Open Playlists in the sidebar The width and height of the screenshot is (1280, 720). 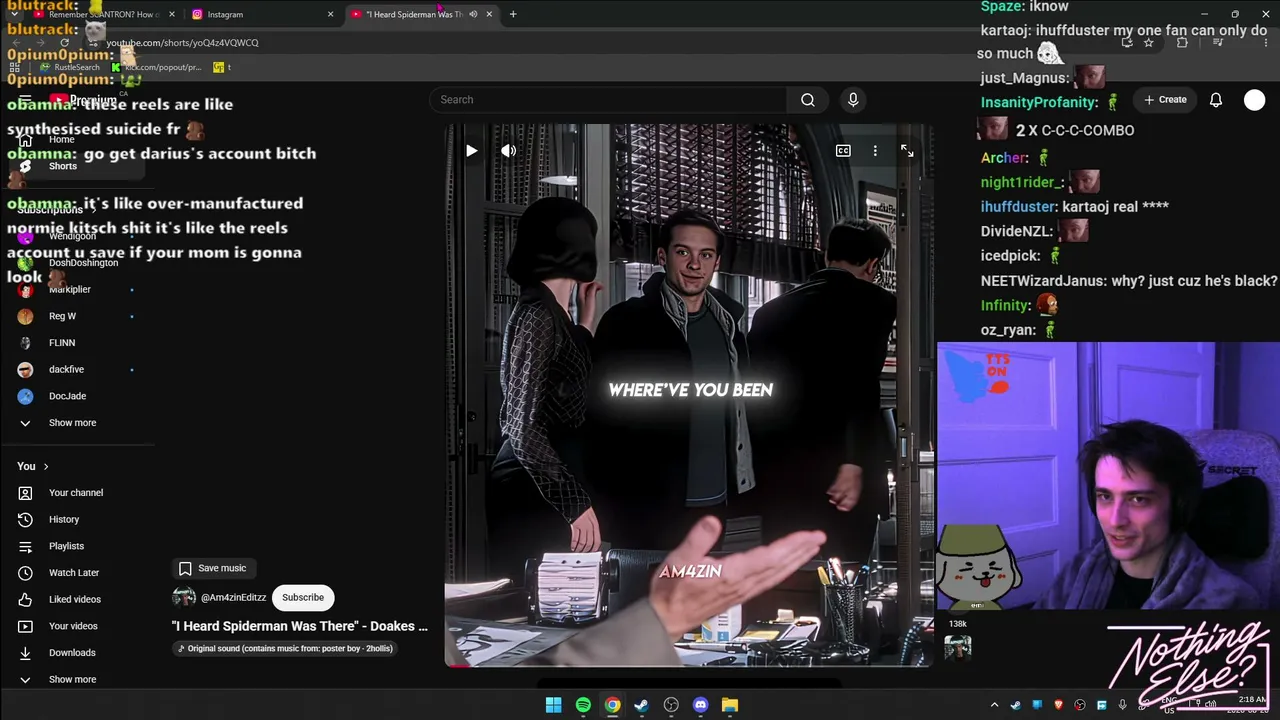pyautogui.click(x=77, y=546)
